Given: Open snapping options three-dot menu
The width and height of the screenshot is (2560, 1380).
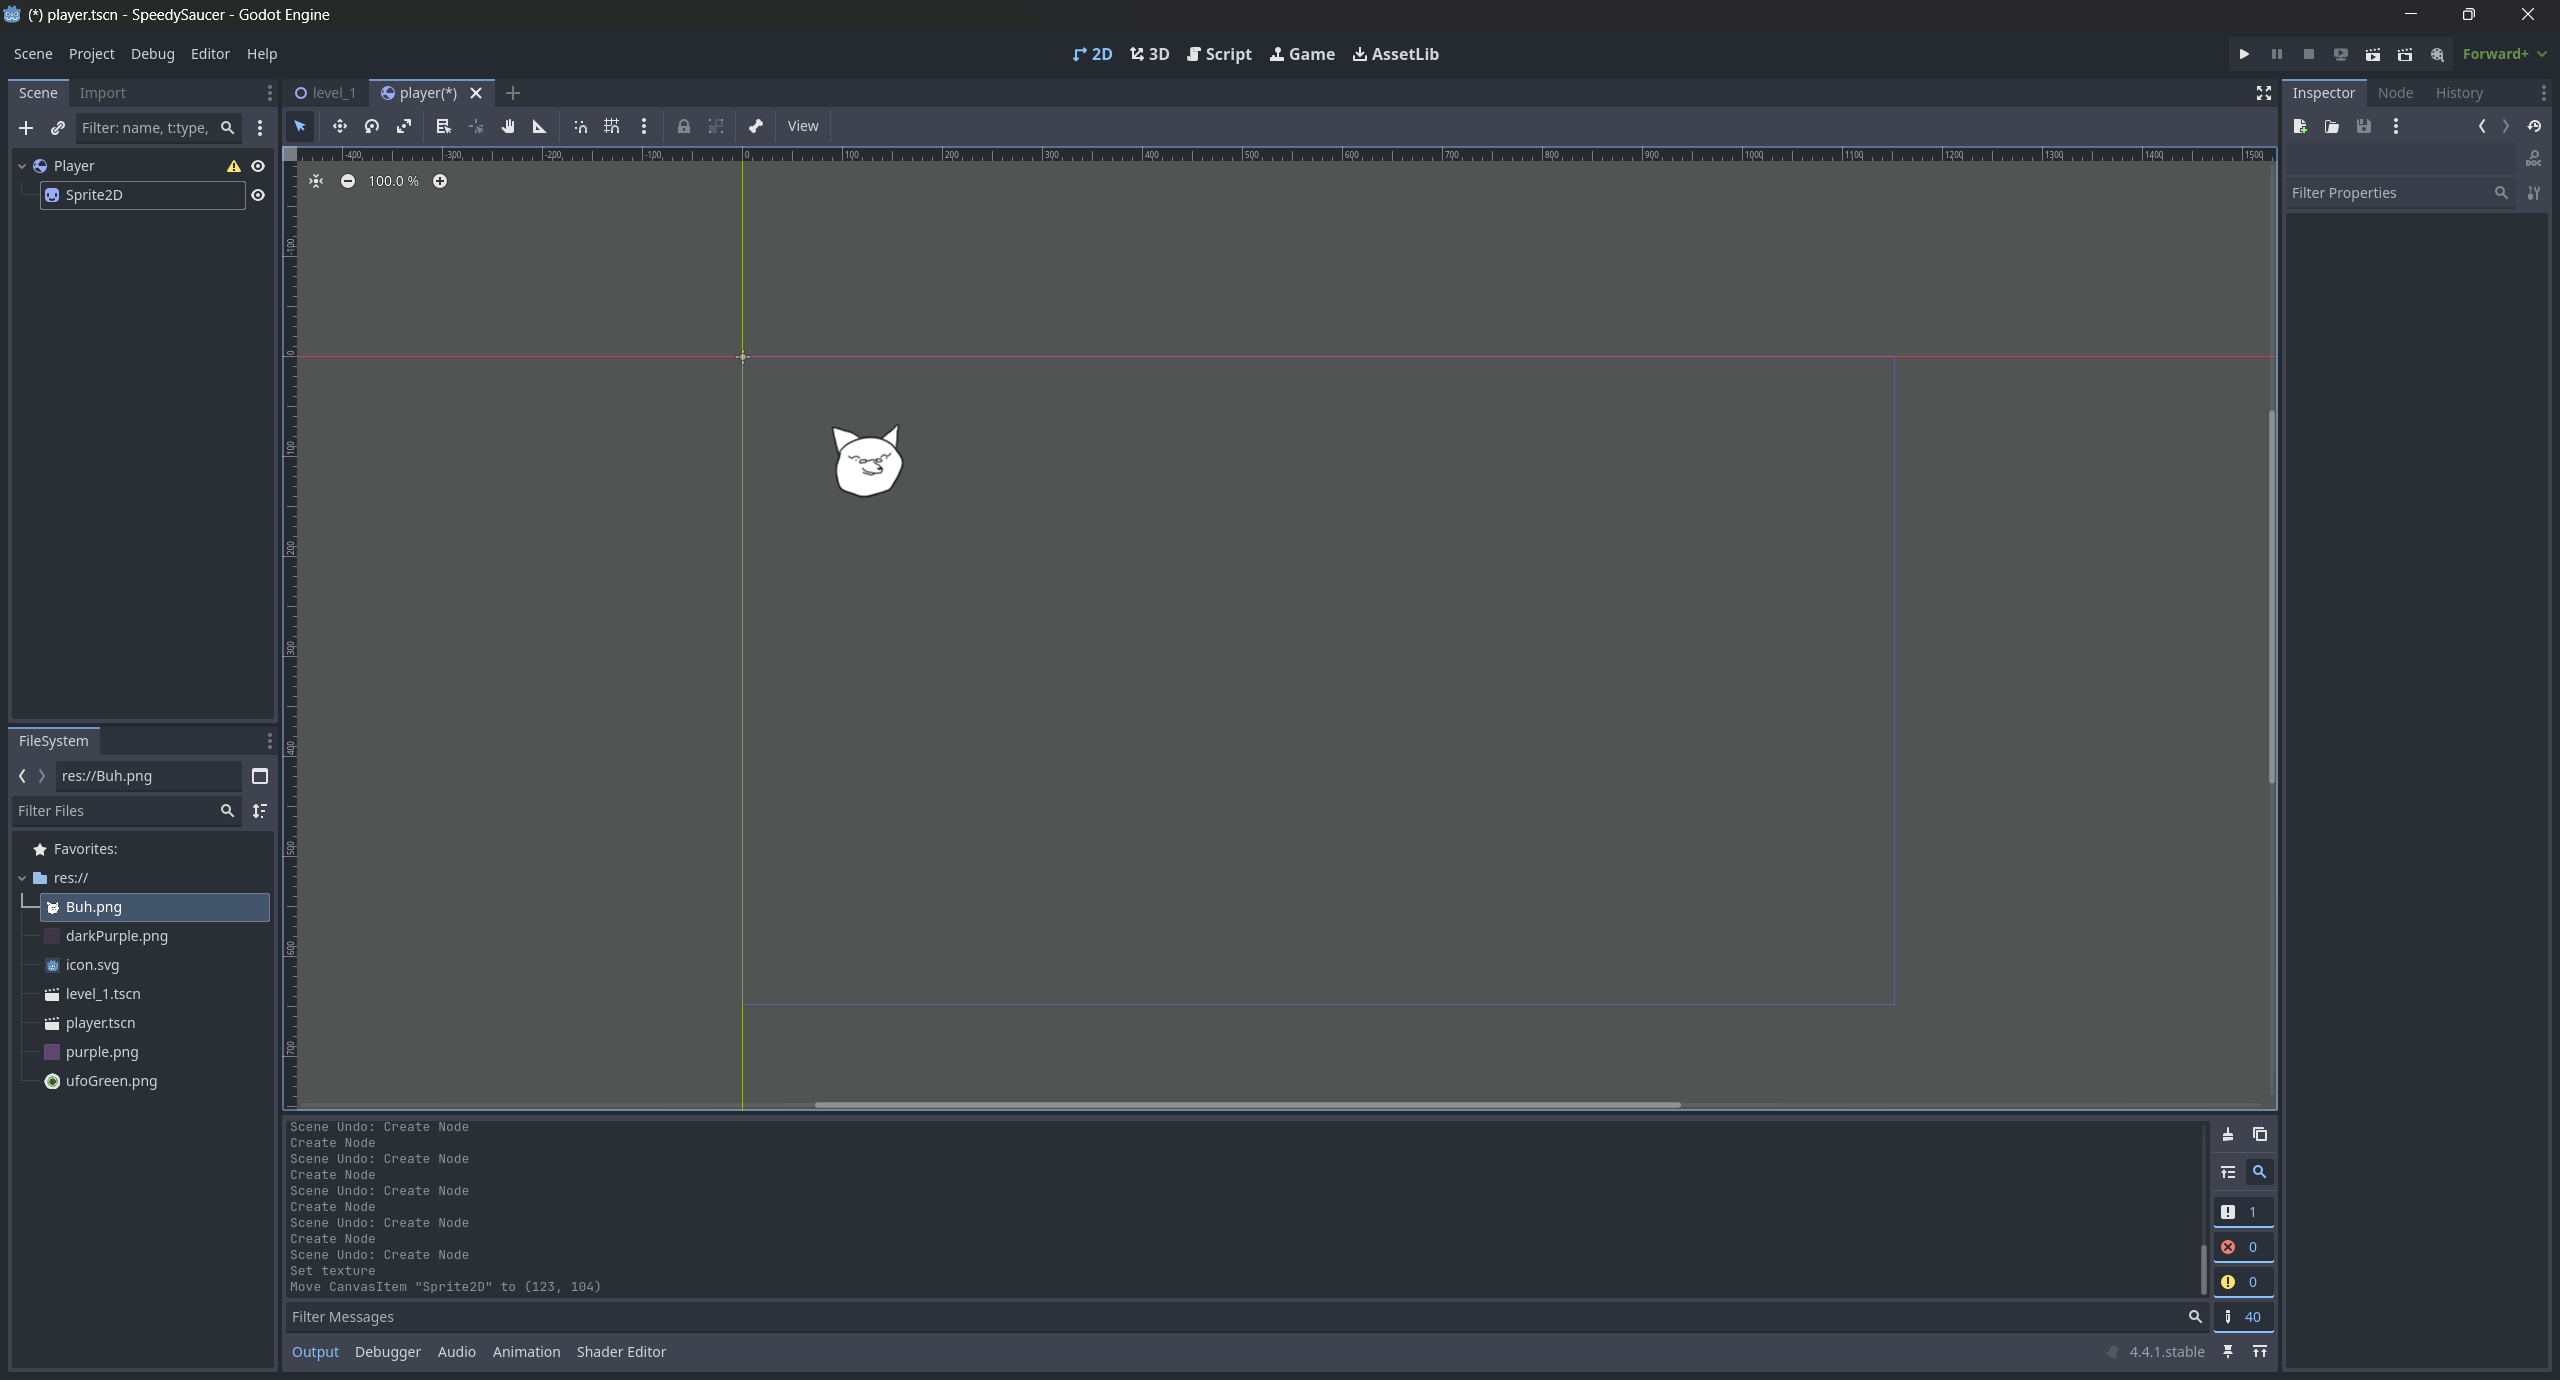Looking at the screenshot, I should (644, 126).
